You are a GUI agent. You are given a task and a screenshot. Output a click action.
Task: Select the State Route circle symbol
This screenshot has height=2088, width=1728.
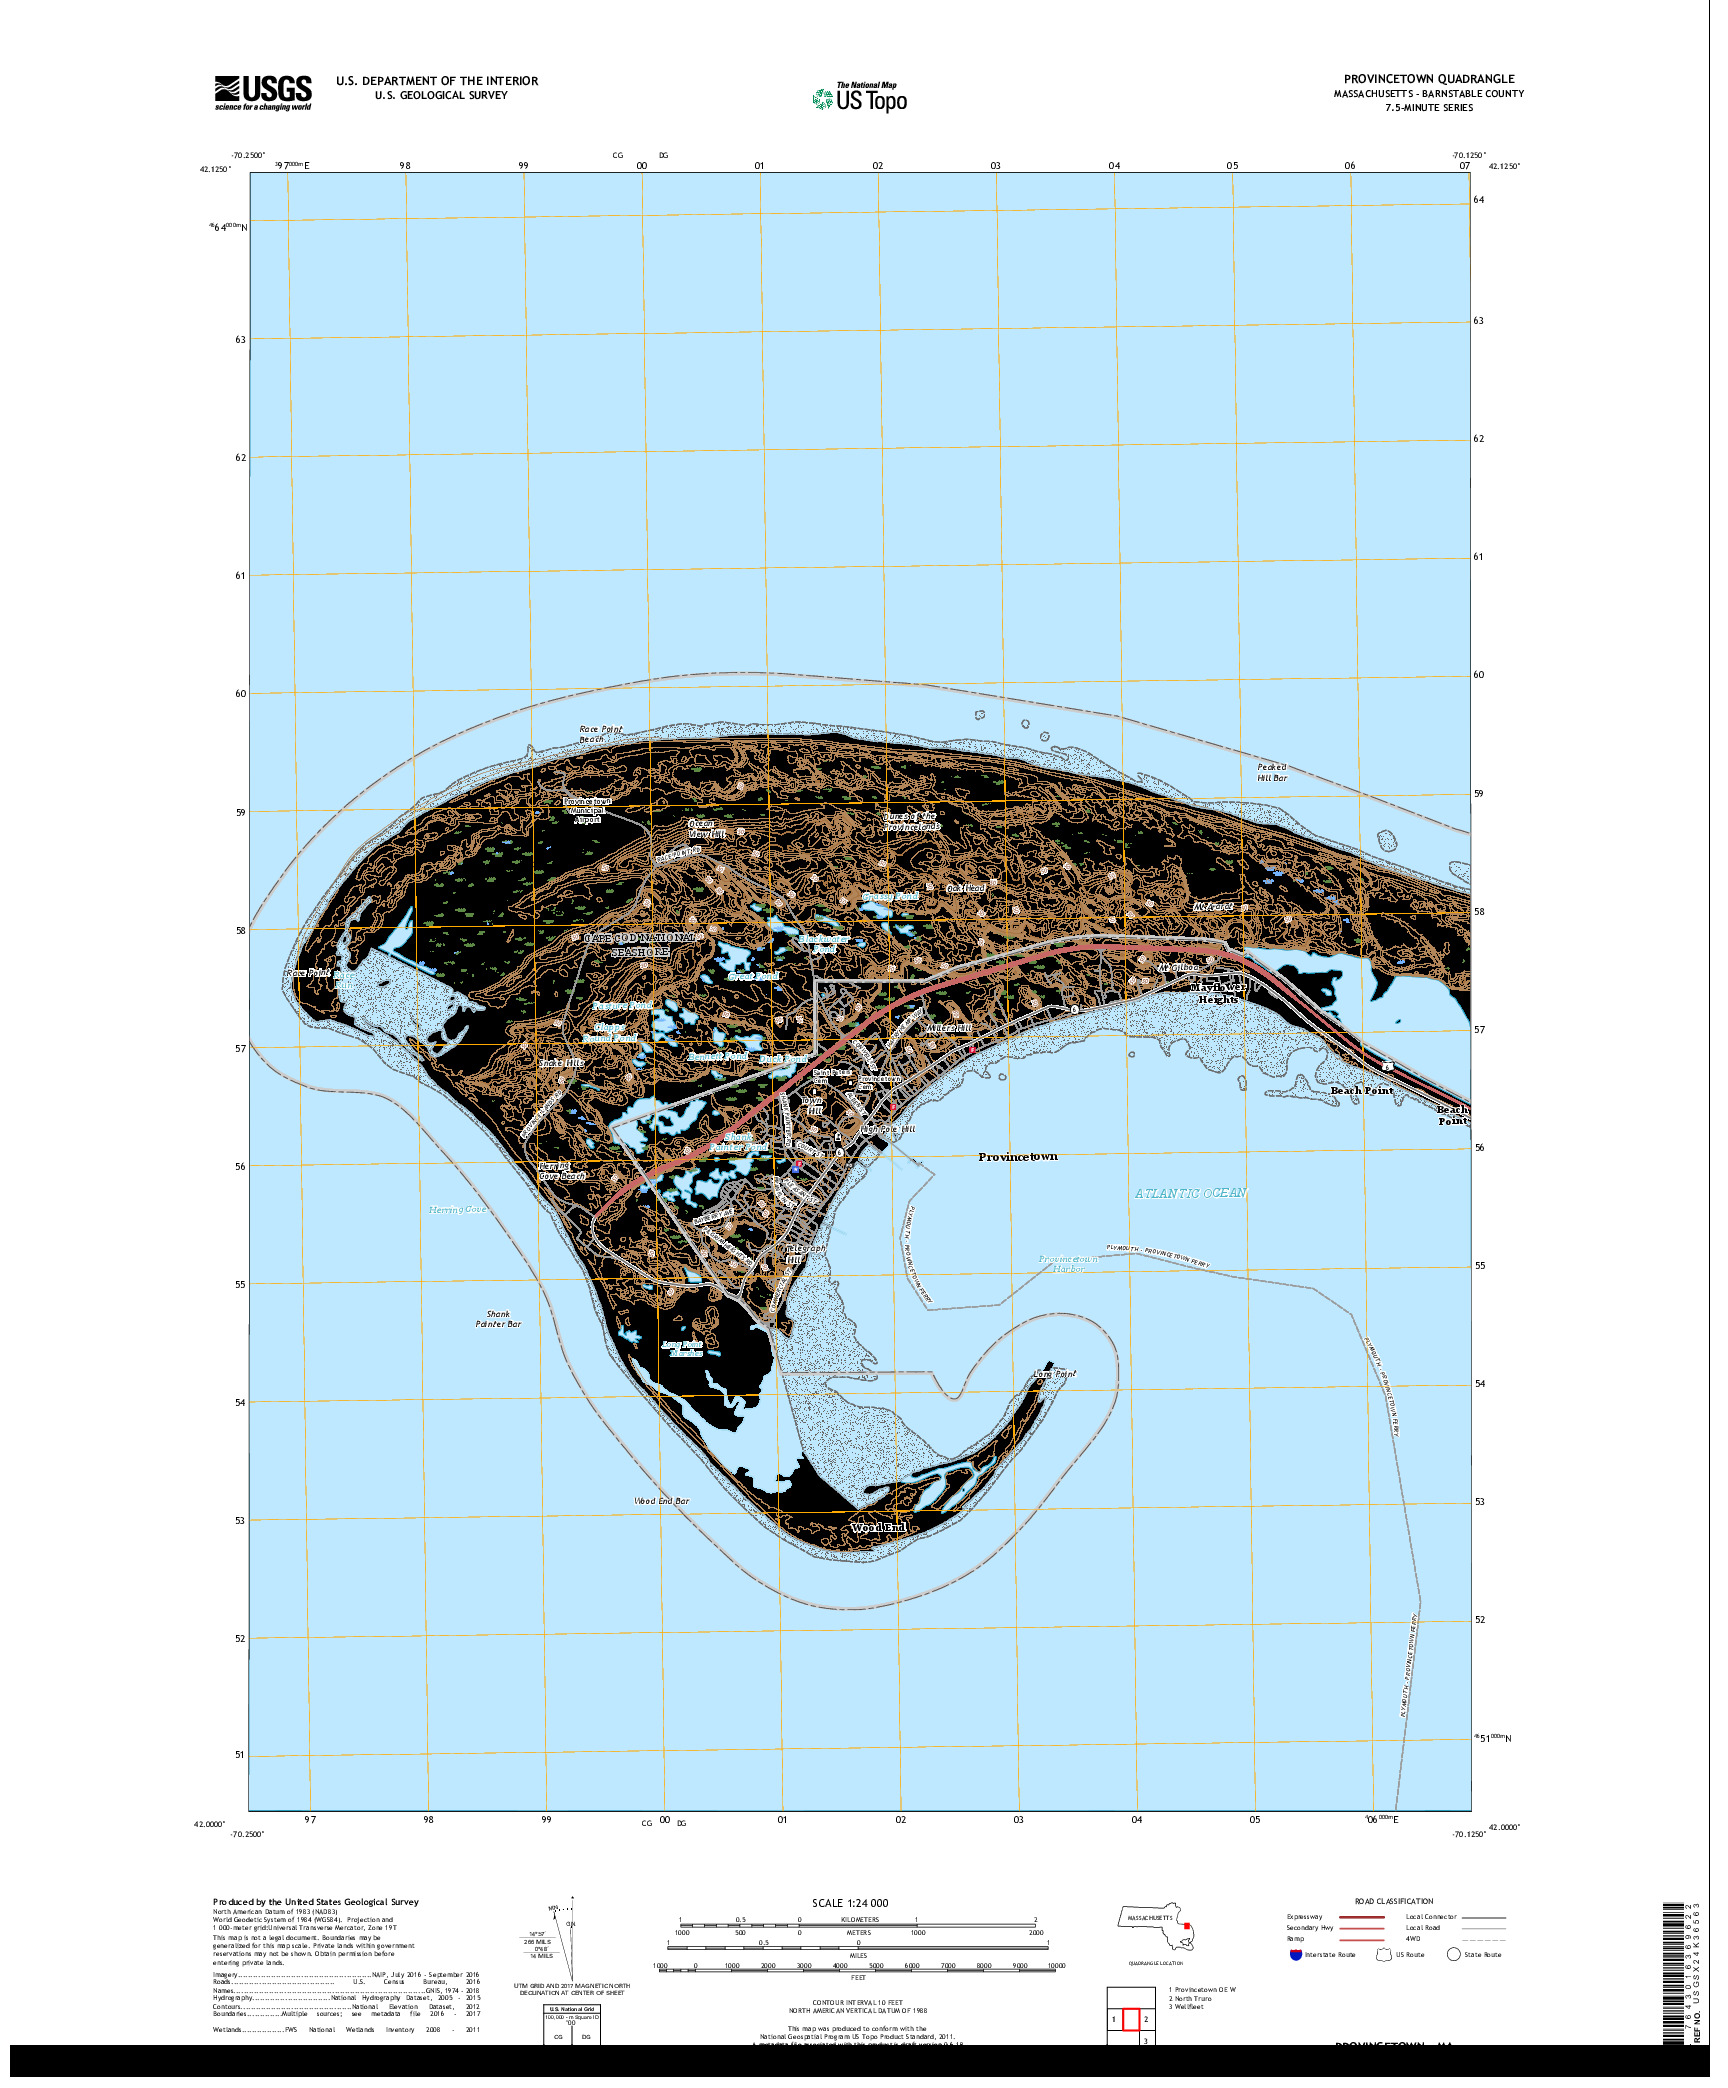(1453, 1954)
